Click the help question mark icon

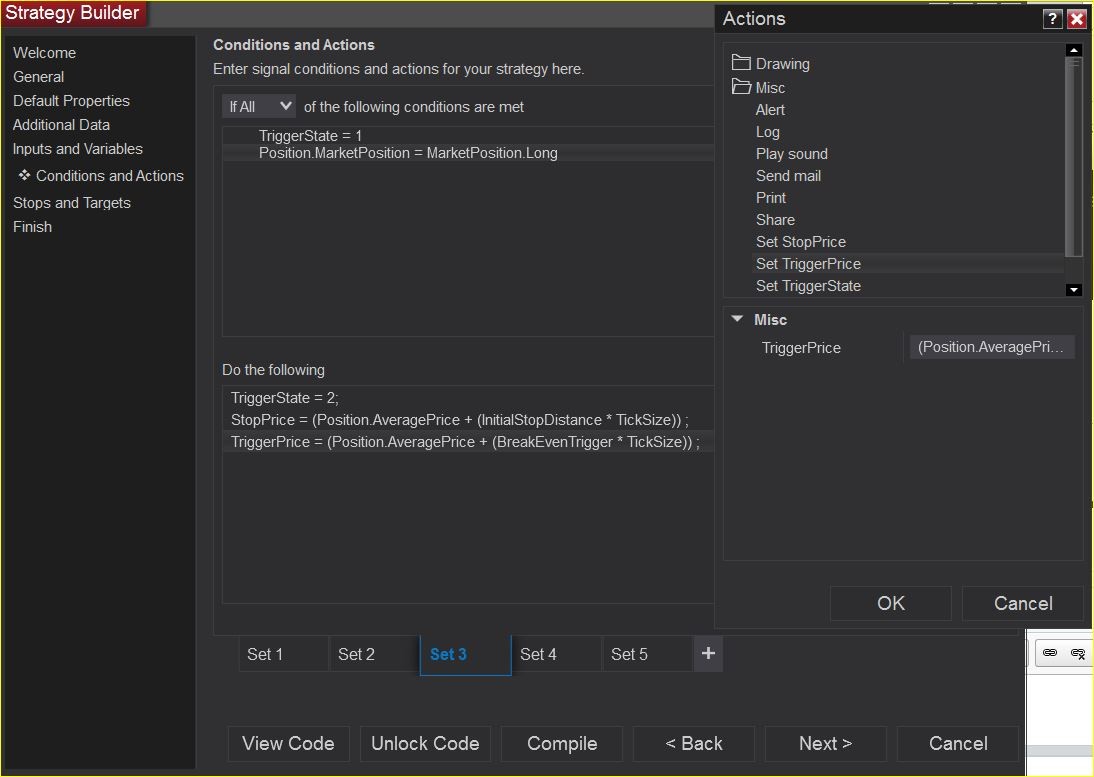coord(1052,19)
